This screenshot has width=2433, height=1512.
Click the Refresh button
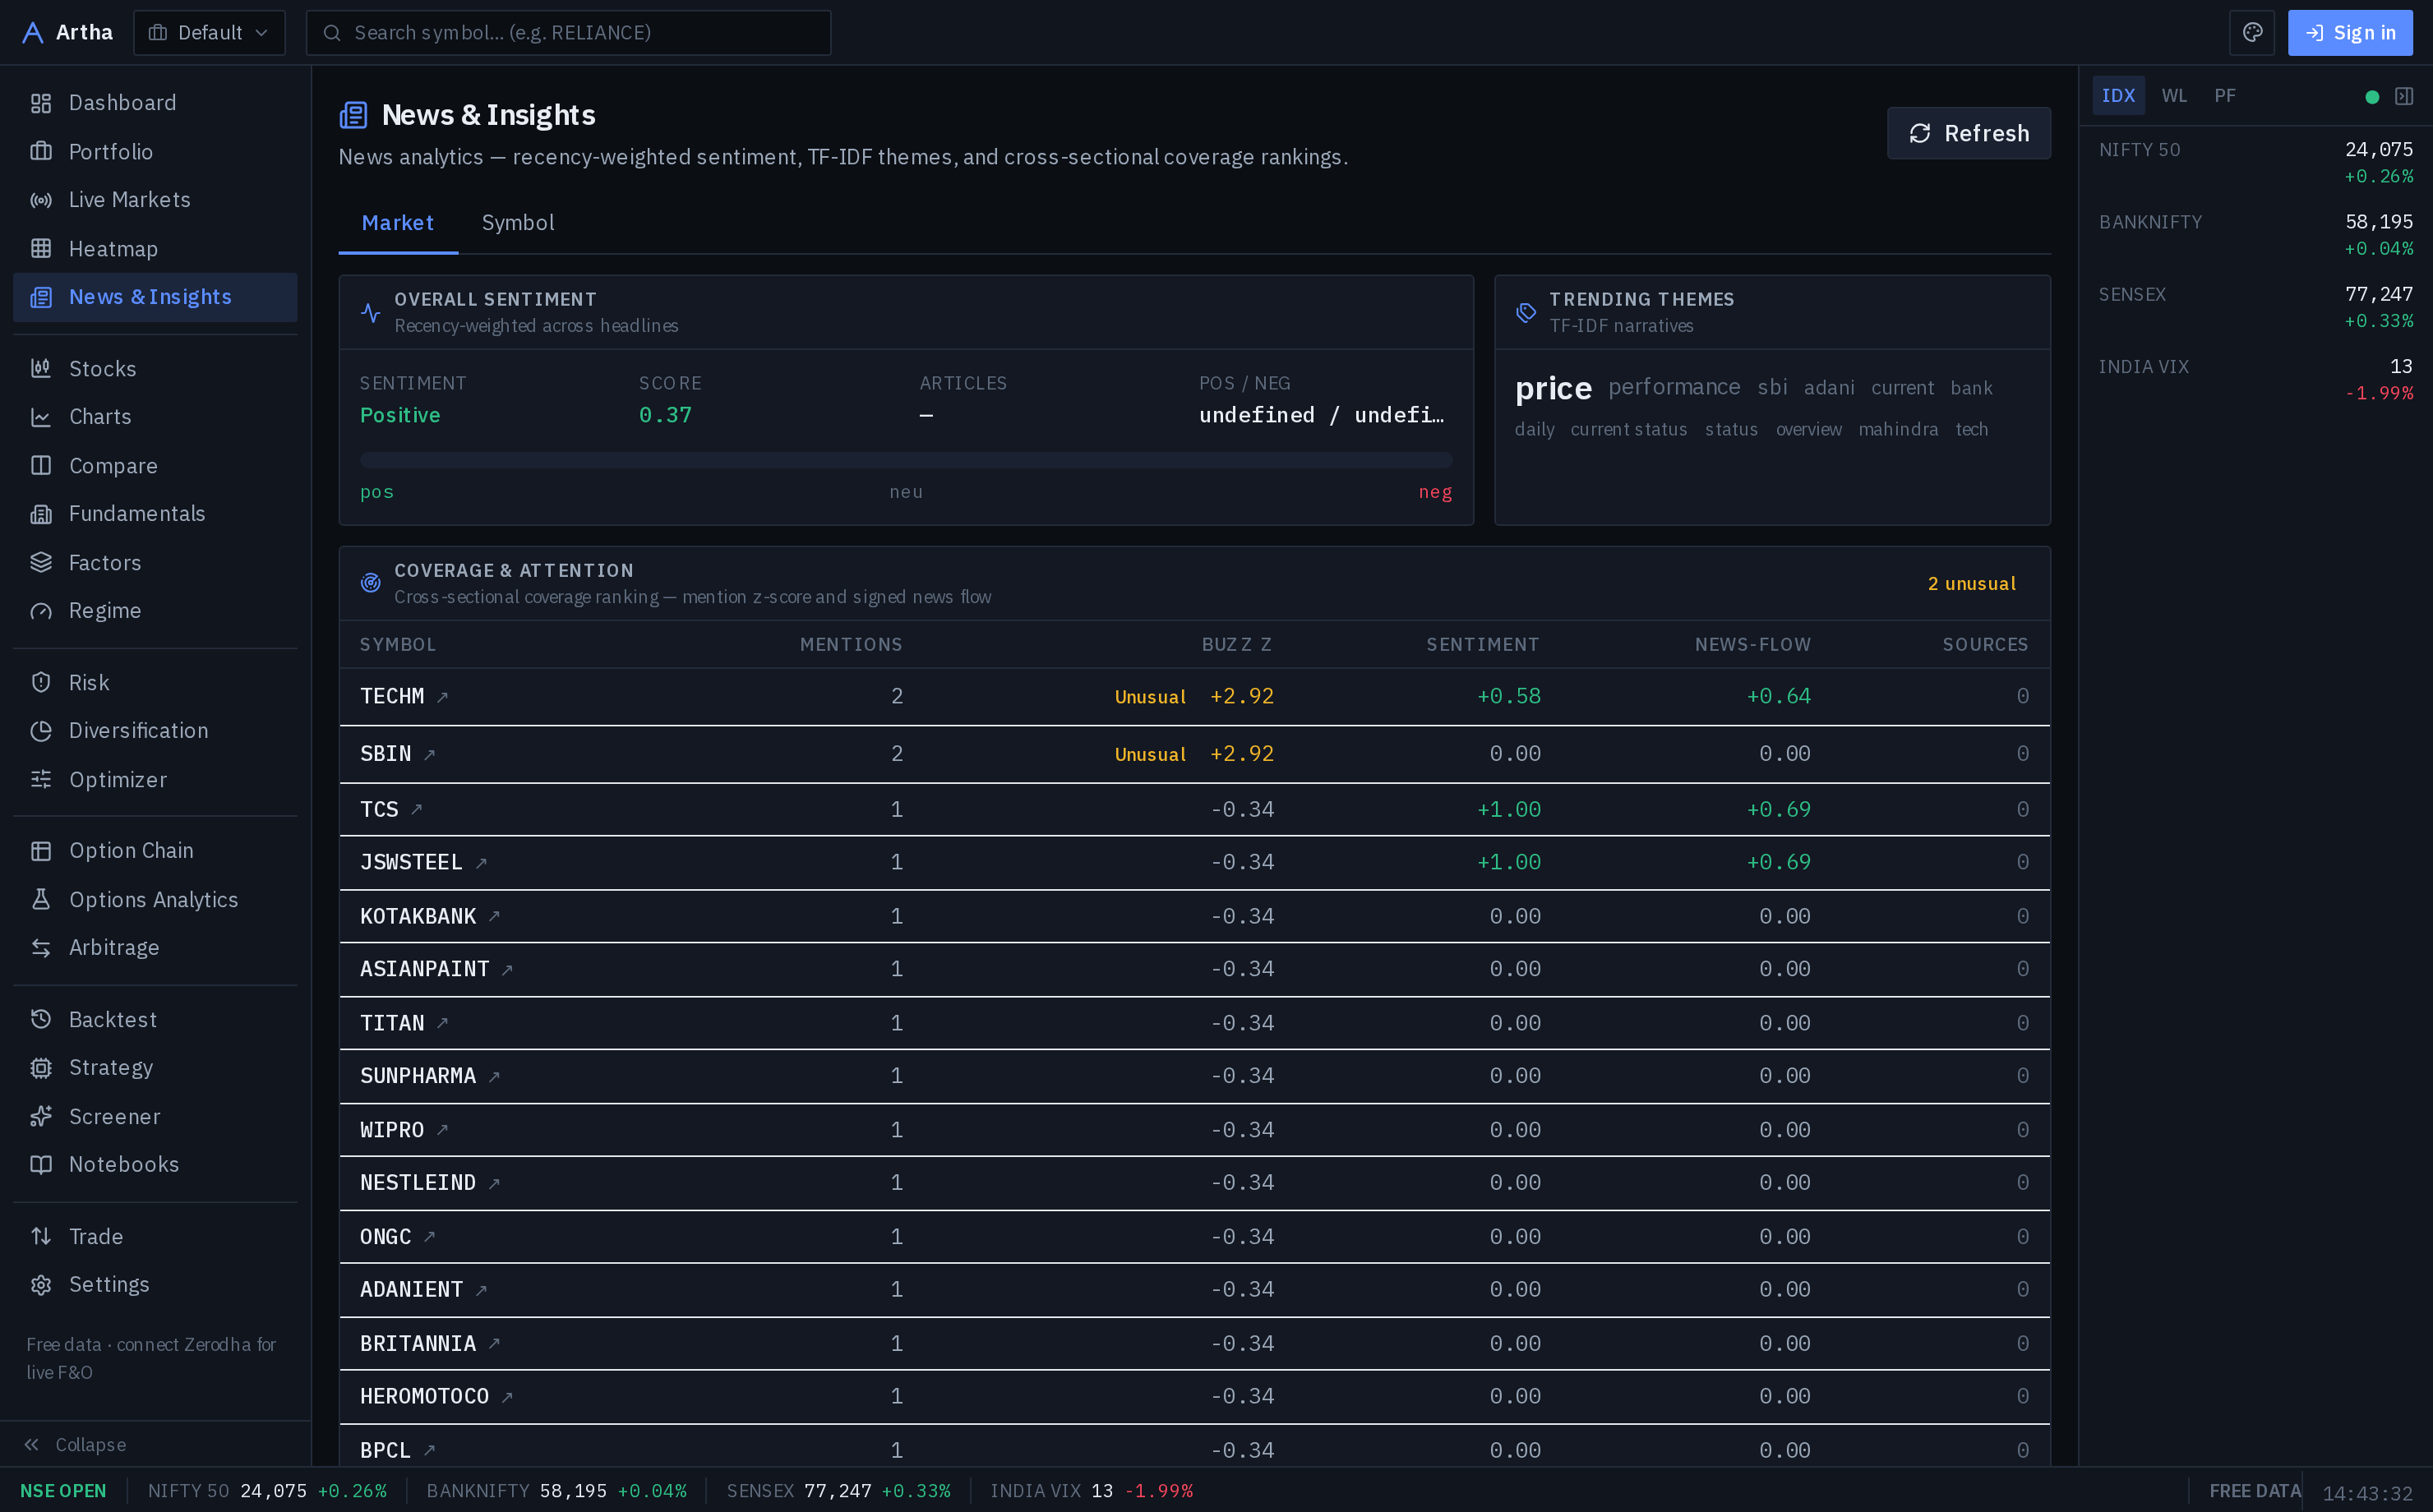[1968, 133]
